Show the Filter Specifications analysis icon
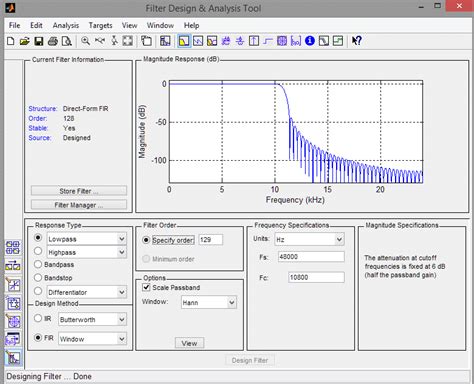 pyautogui.click(x=165, y=41)
